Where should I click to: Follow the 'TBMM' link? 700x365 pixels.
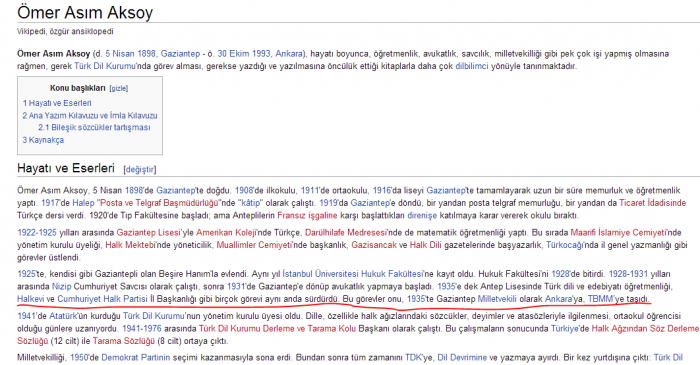(600, 299)
